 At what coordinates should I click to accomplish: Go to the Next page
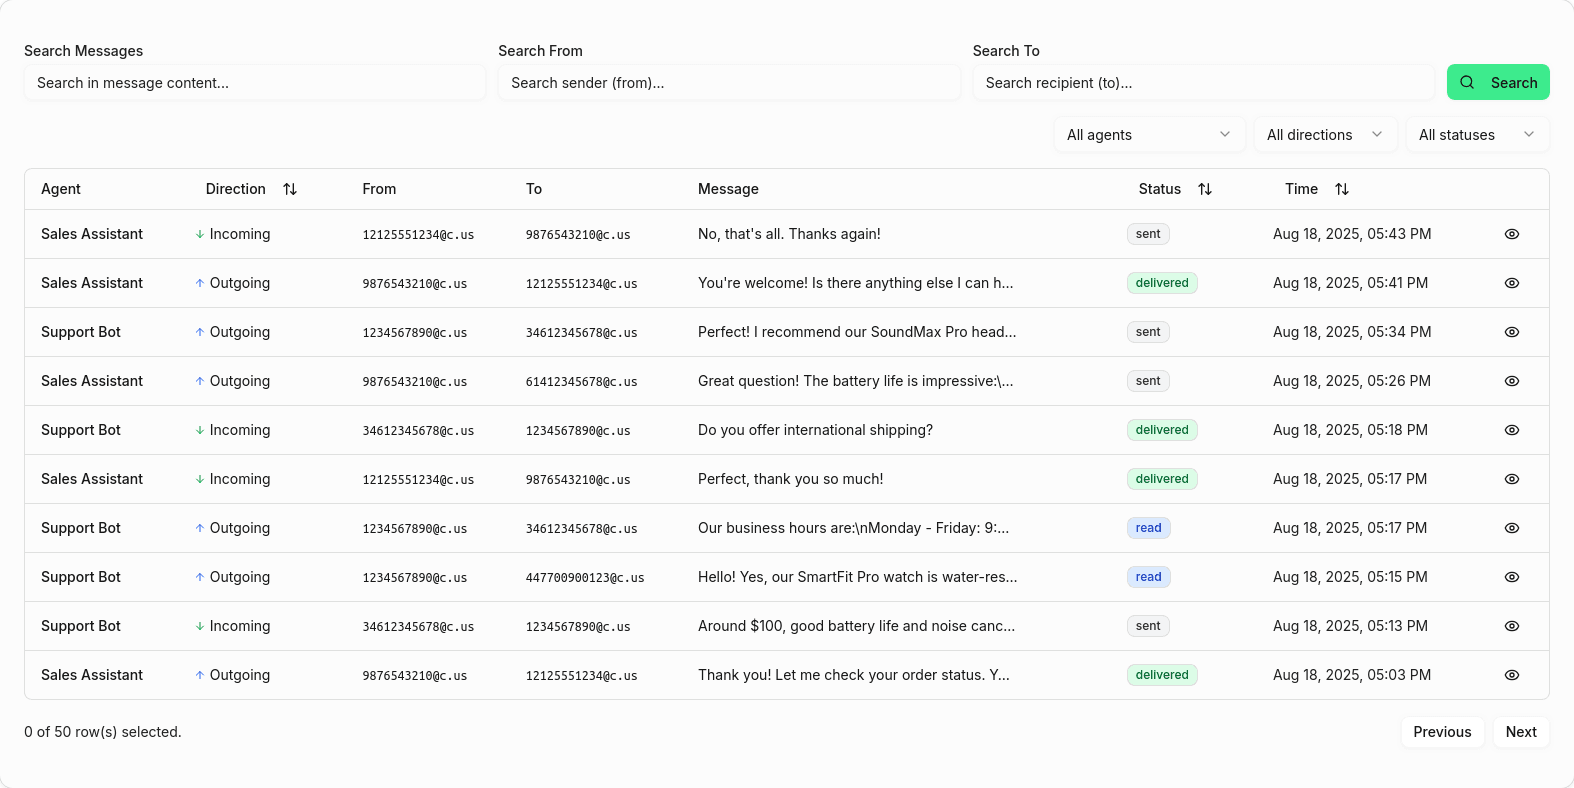[1520, 732]
